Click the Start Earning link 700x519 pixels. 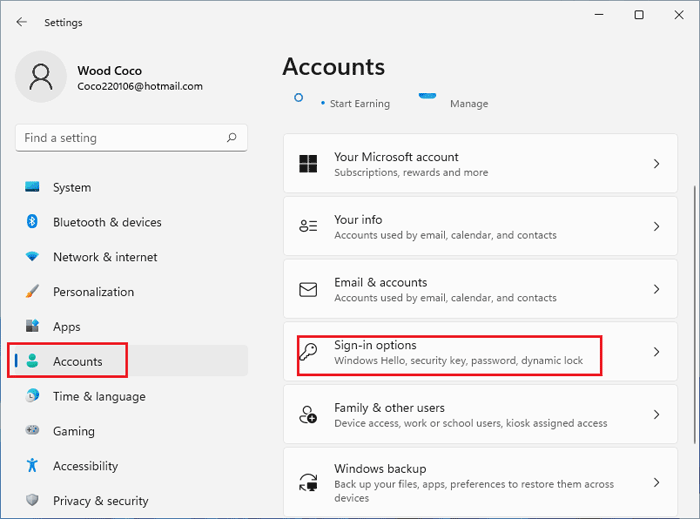click(360, 104)
